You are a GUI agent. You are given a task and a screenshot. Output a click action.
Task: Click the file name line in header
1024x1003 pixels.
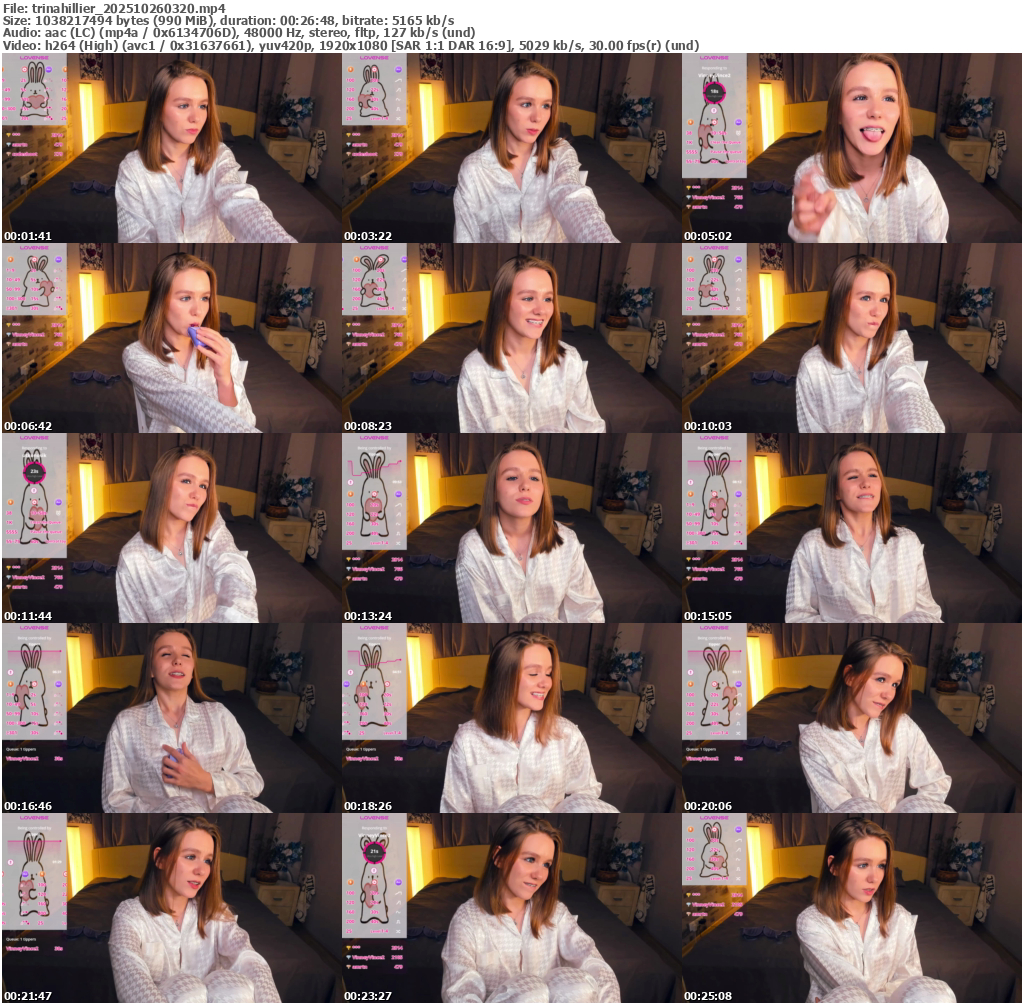tap(114, 8)
